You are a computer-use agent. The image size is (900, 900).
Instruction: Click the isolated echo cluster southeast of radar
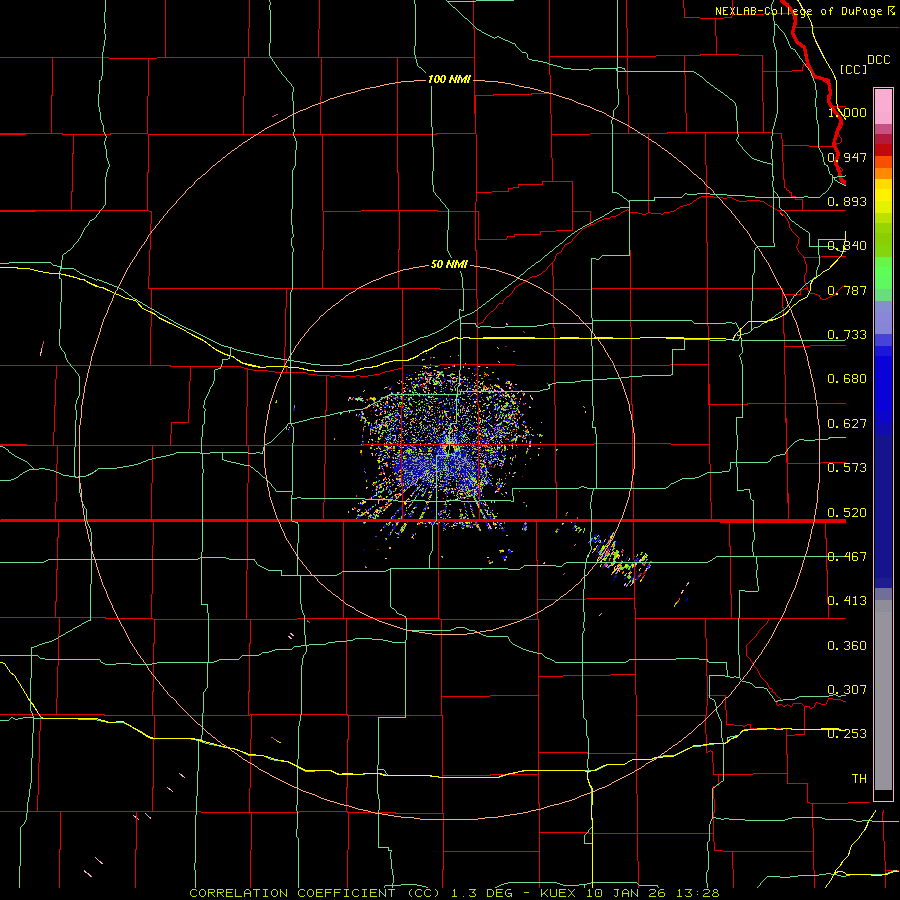coord(620,558)
